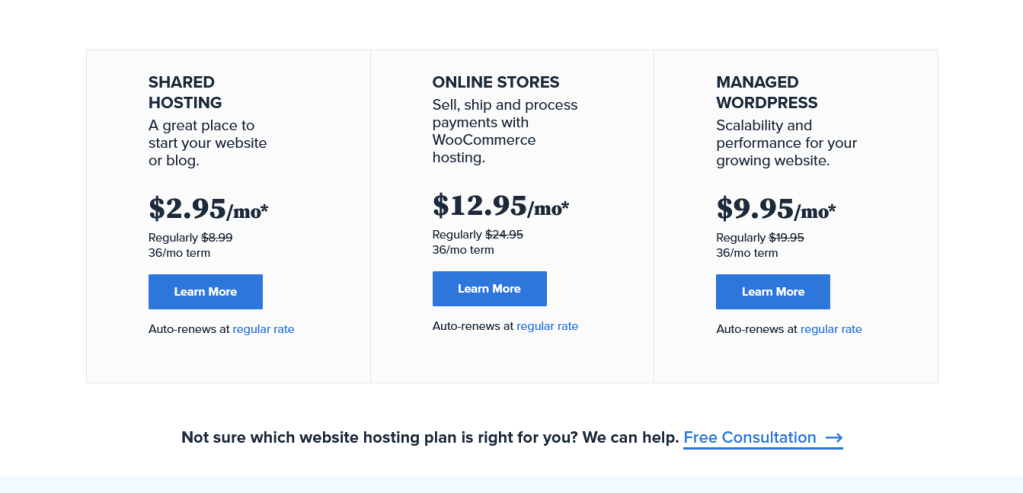Click the arrow icon beside Free Consultation
This screenshot has width=1023, height=493.
click(834, 438)
